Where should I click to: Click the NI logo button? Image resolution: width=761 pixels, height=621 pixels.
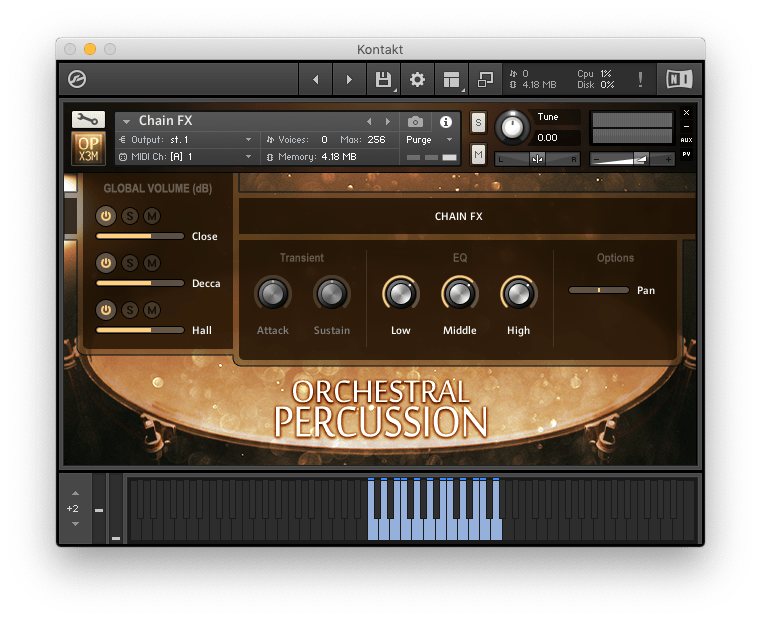[679, 79]
